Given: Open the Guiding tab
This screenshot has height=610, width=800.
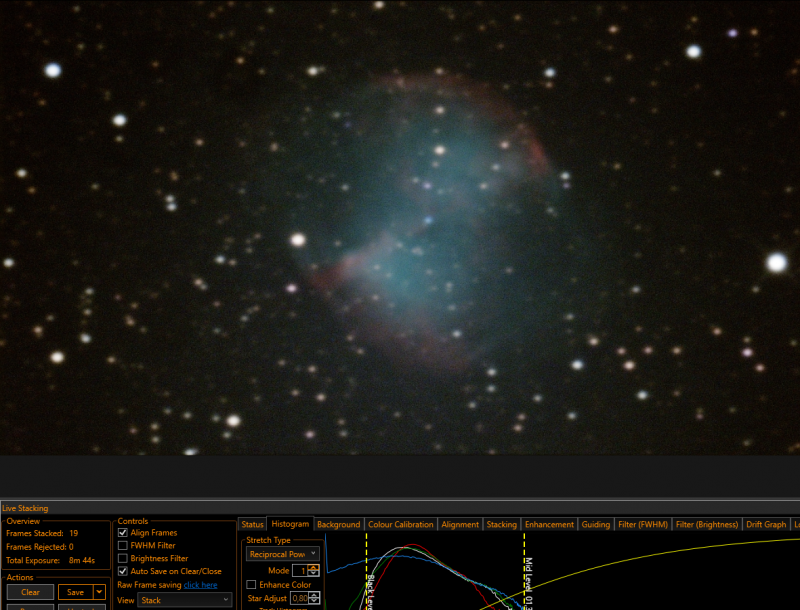Looking at the screenshot, I should (x=596, y=524).
